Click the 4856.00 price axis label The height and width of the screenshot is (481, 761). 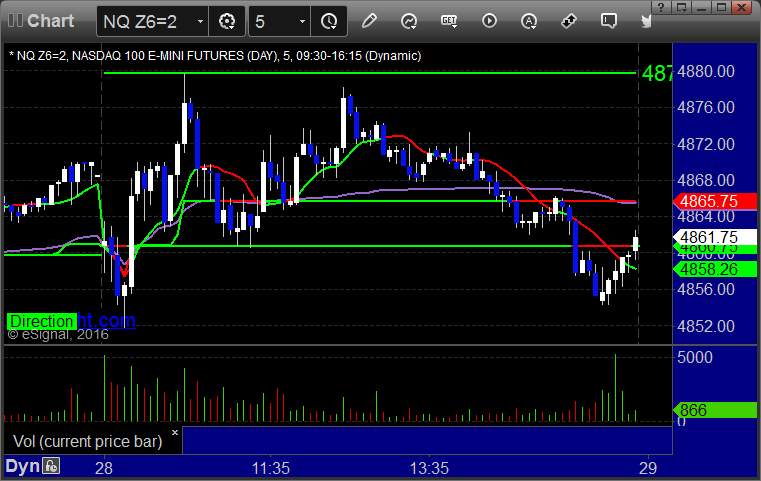(x=706, y=289)
